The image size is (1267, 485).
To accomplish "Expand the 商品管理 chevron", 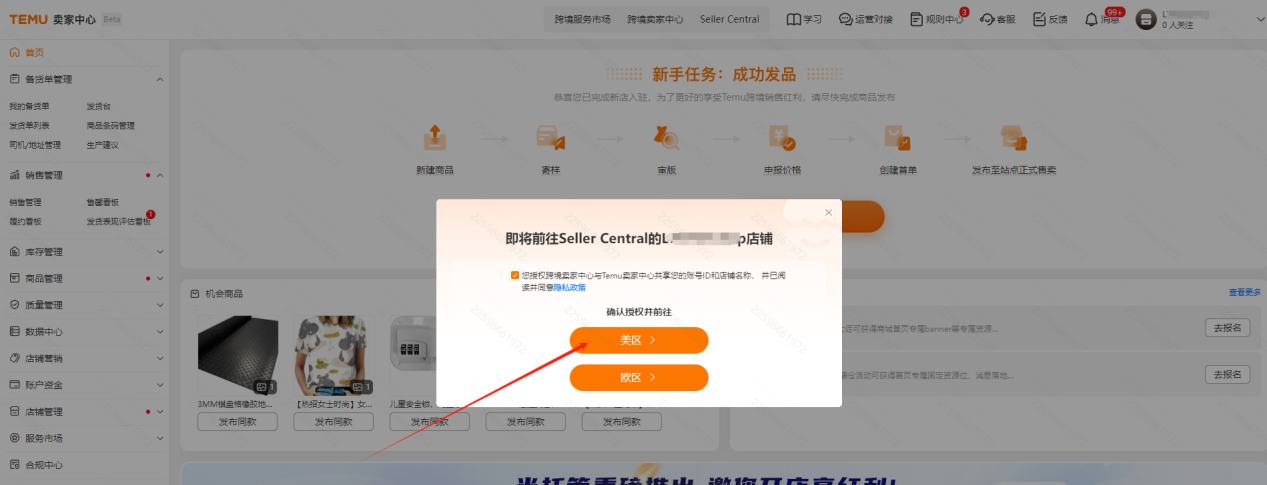I will point(160,278).
